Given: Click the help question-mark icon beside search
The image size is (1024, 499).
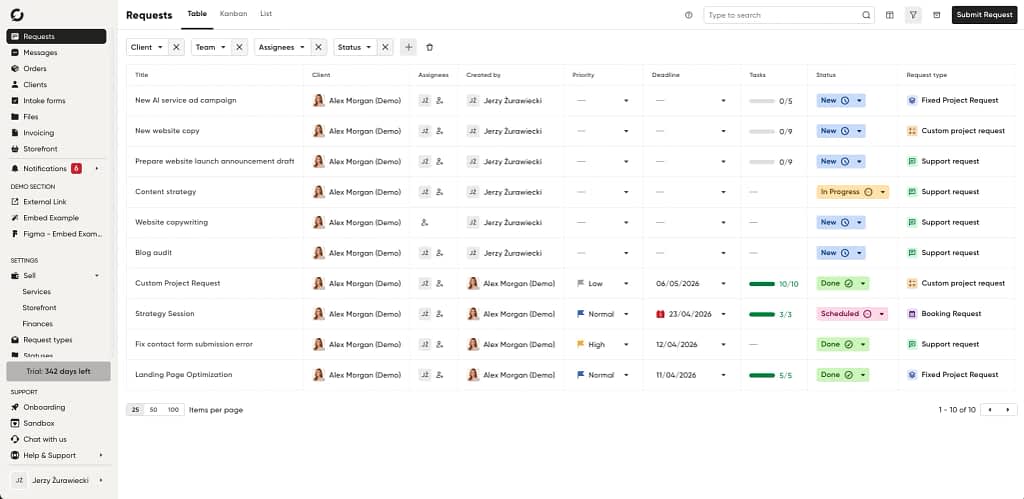Looking at the screenshot, I should 688,15.
